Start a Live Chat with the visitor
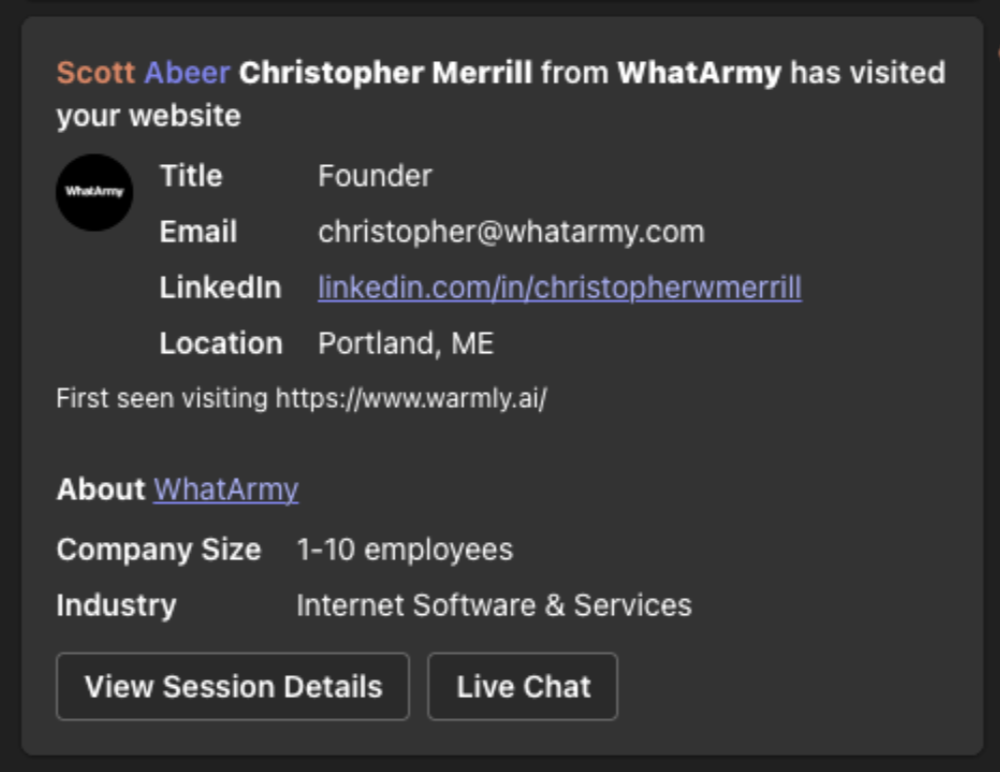 pos(523,687)
